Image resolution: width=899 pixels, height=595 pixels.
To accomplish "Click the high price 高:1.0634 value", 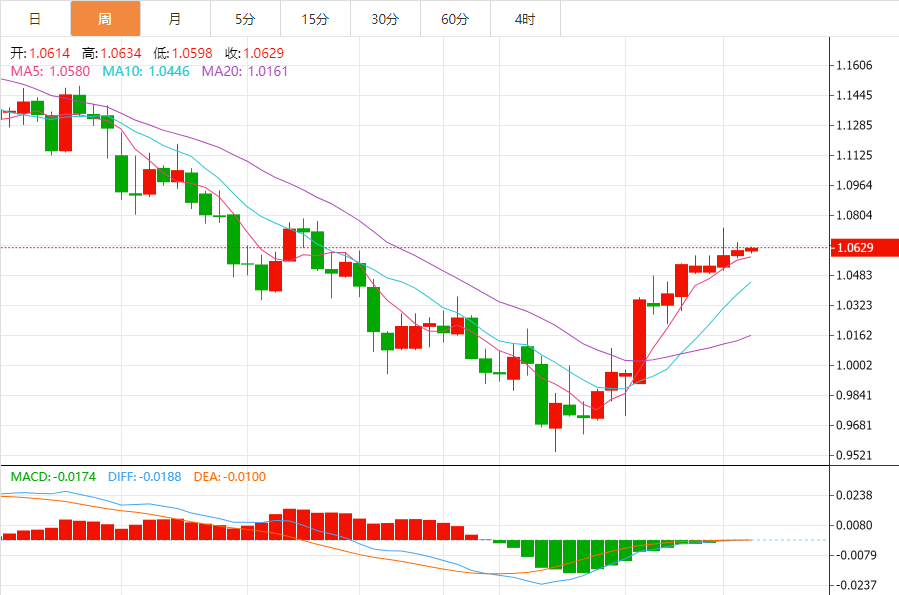I will [x=112, y=53].
